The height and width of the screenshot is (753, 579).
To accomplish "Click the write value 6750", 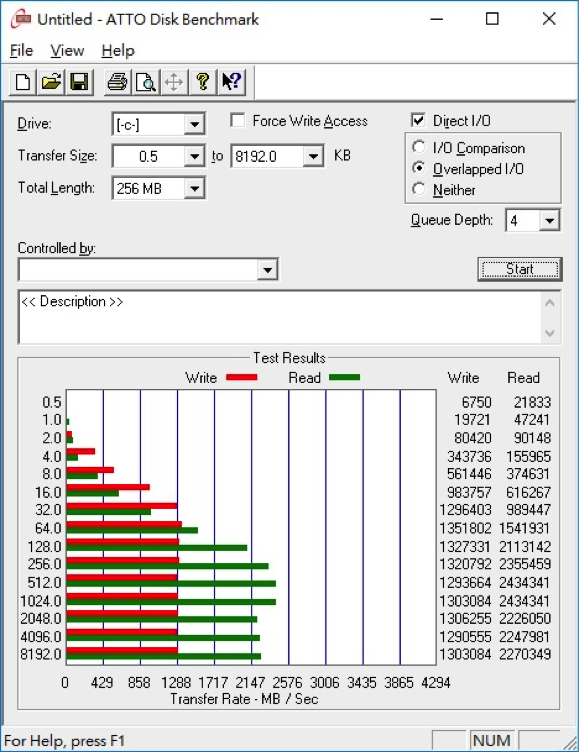I will pyautogui.click(x=476, y=402).
